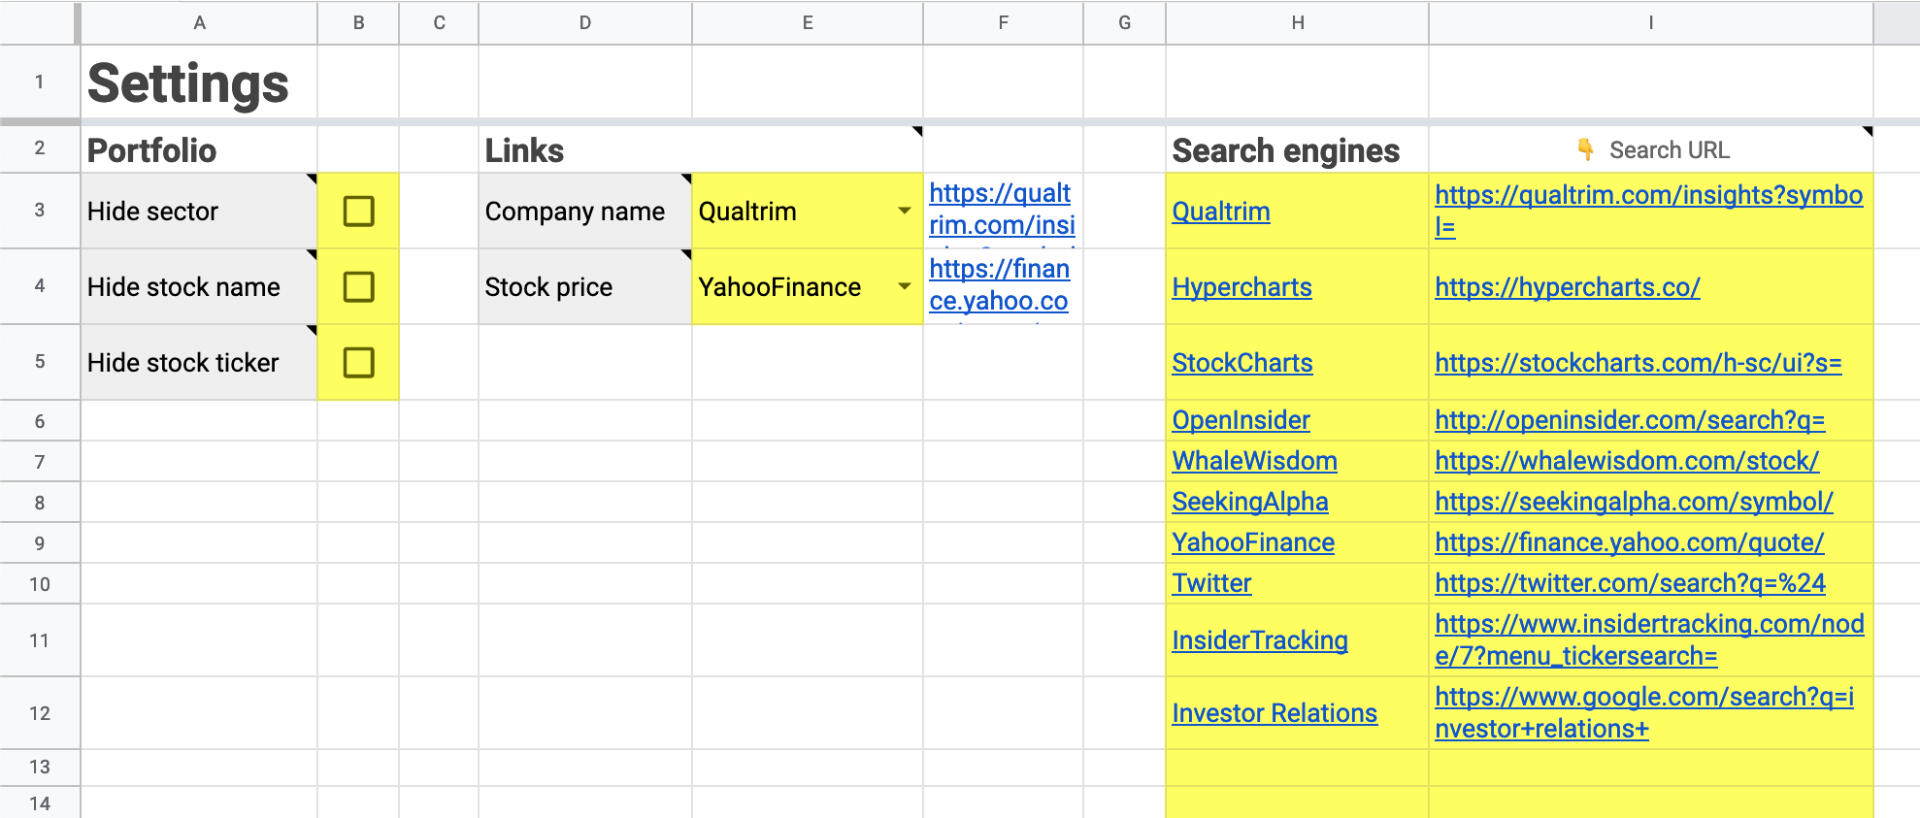Open the google.com investor+relations search URL

(1644, 713)
